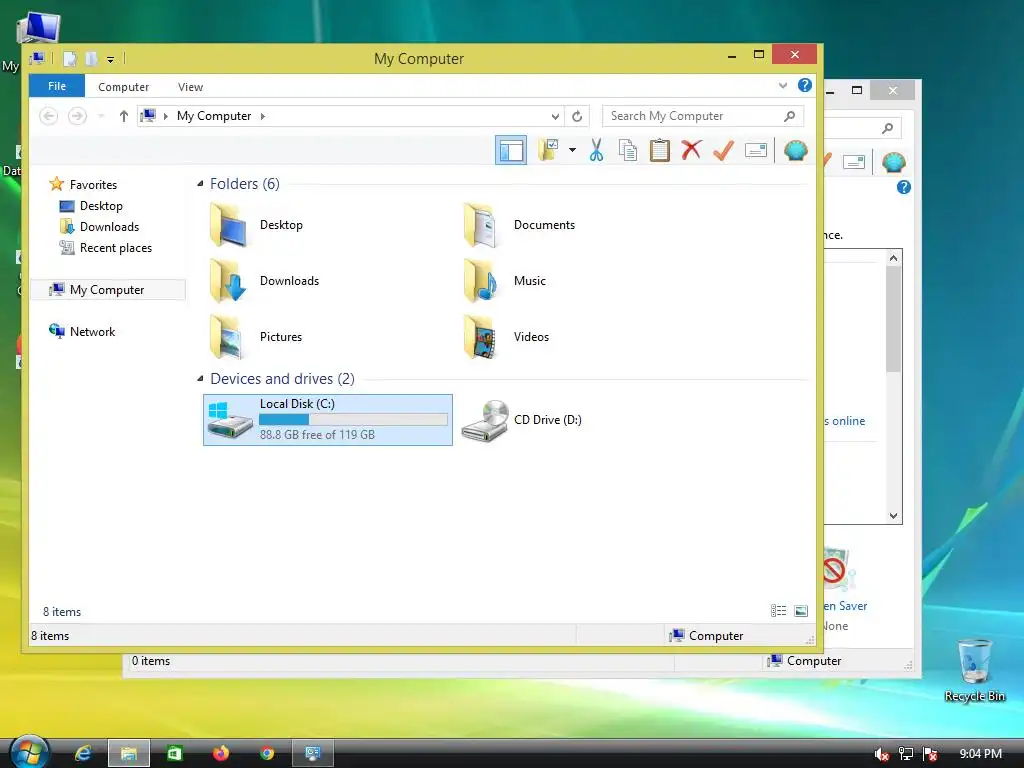Open the Recycle Bin desktop icon
The image size is (1024, 768).
click(974, 670)
